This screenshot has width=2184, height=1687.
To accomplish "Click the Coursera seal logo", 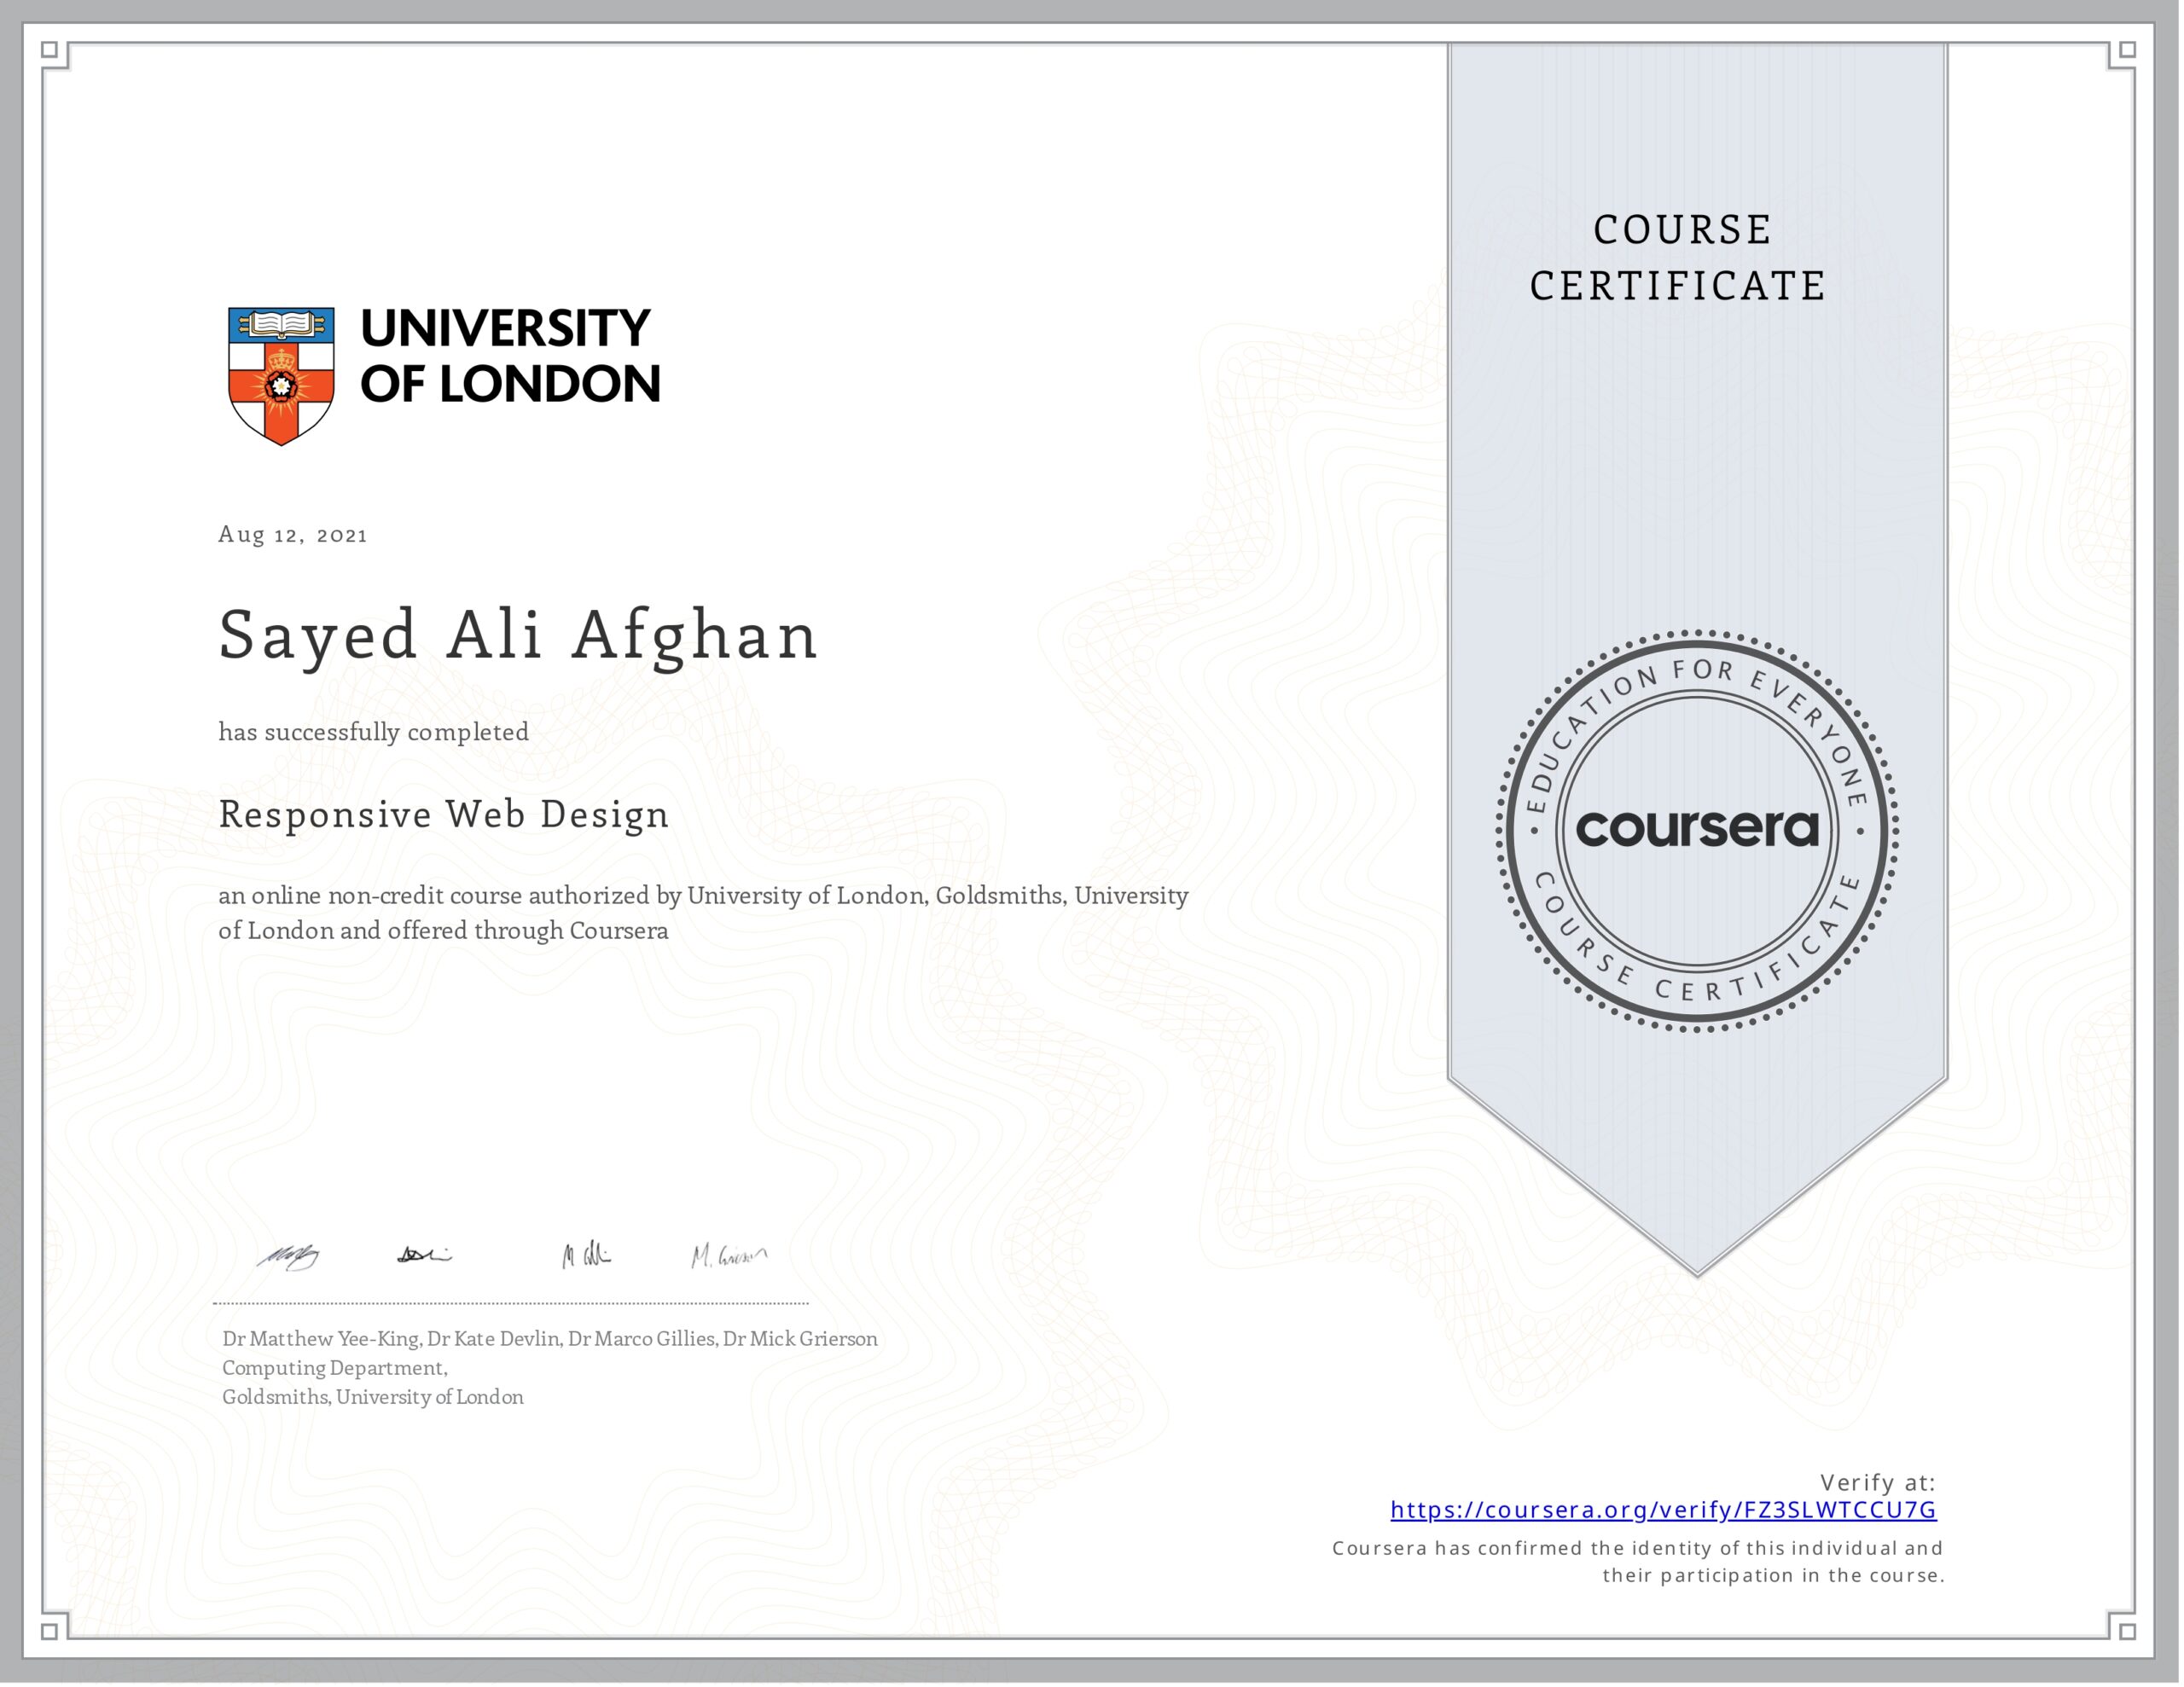I will (1697, 830).
